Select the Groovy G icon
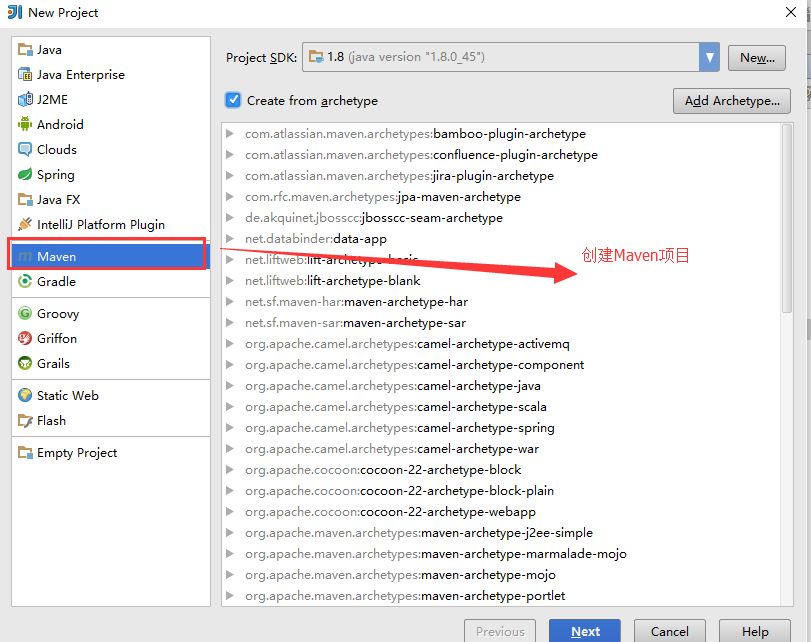811x642 pixels. pos(25,313)
